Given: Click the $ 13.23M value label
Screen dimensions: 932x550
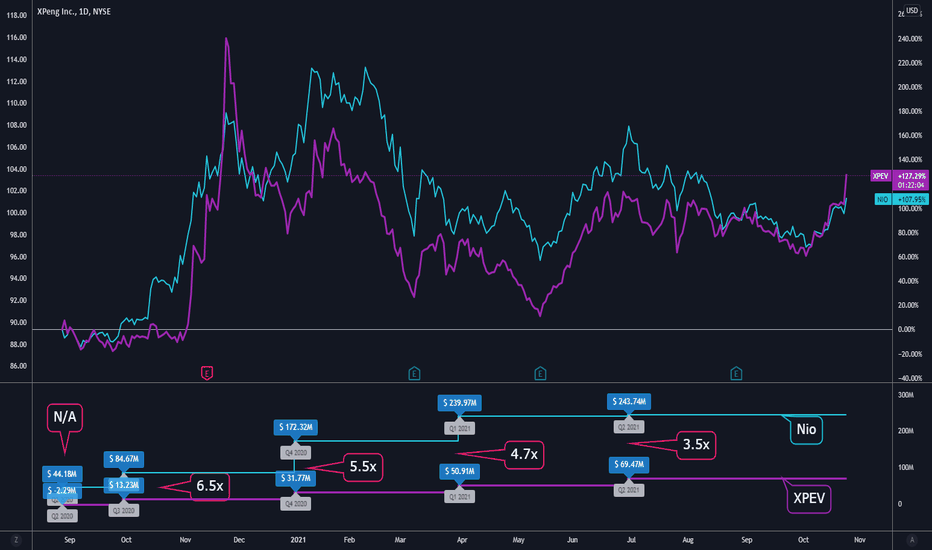Looking at the screenshot, I should 124,485.
